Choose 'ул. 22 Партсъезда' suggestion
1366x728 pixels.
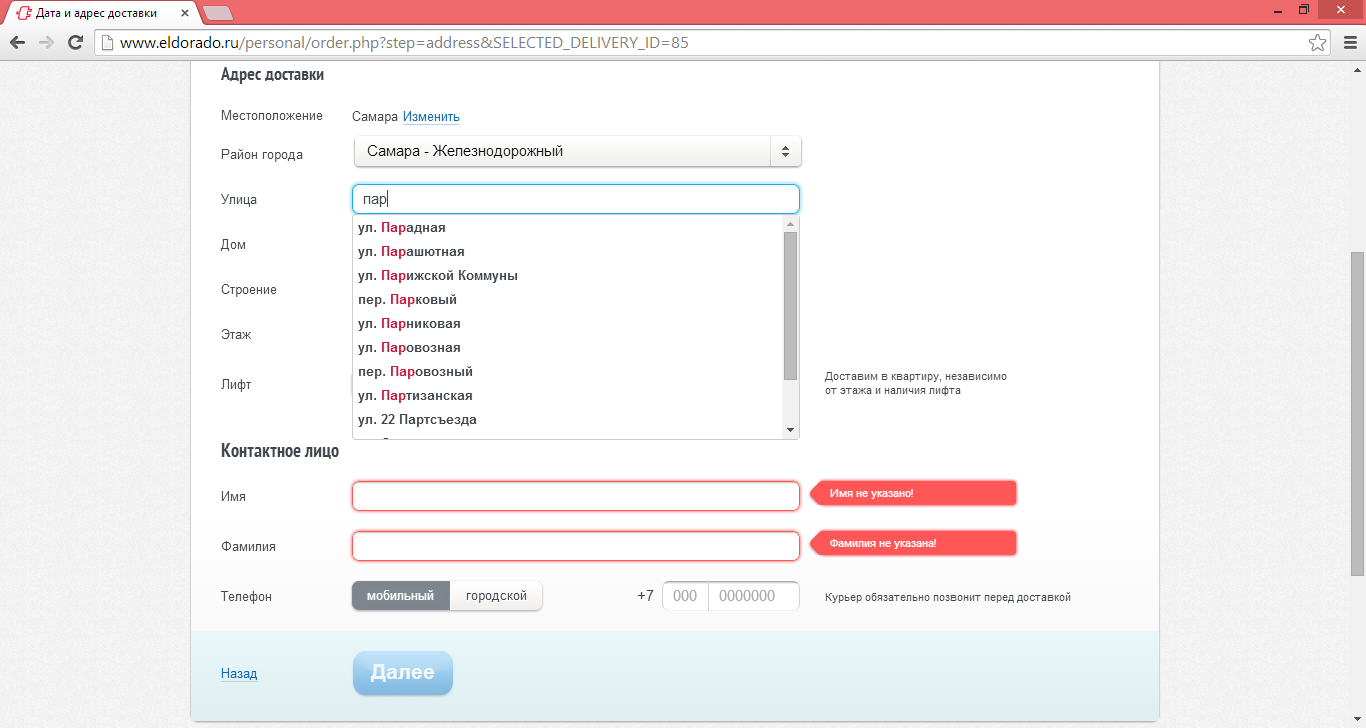567,420
